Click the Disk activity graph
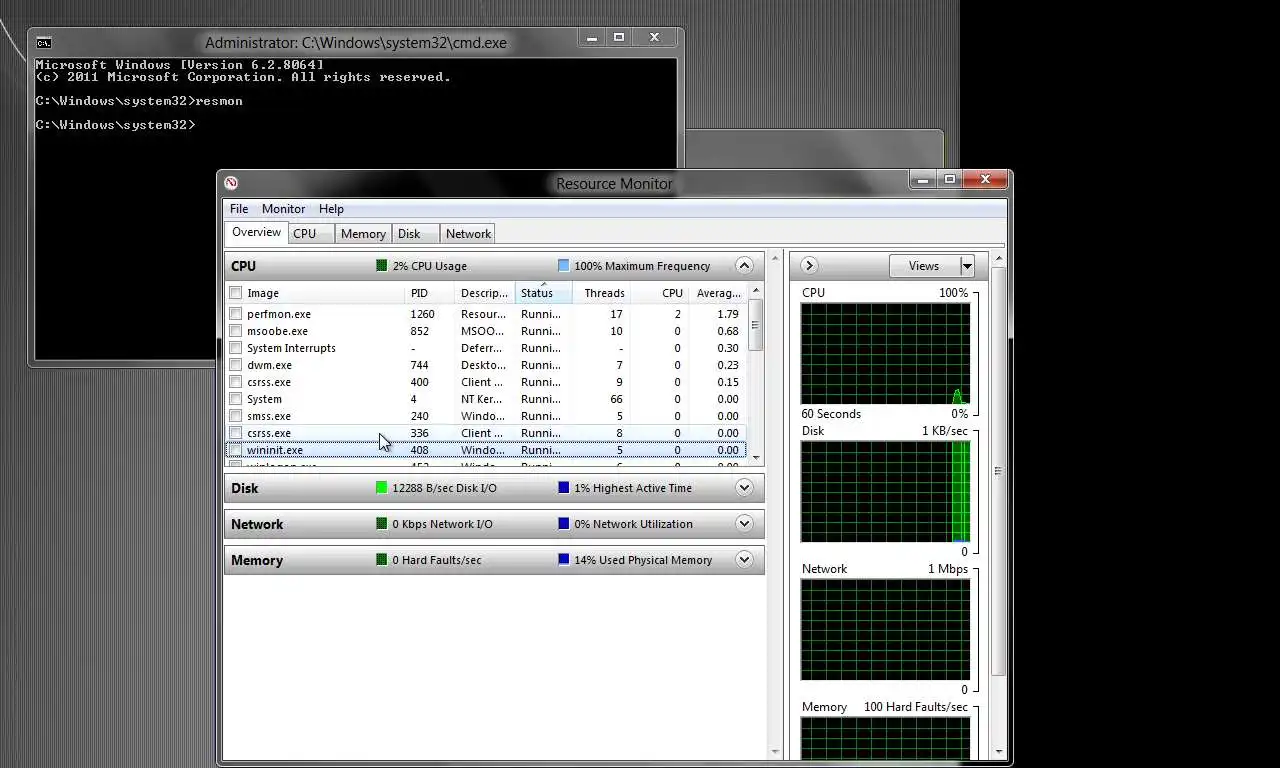This screenshot has width=1280, height=768. point(885,492)
